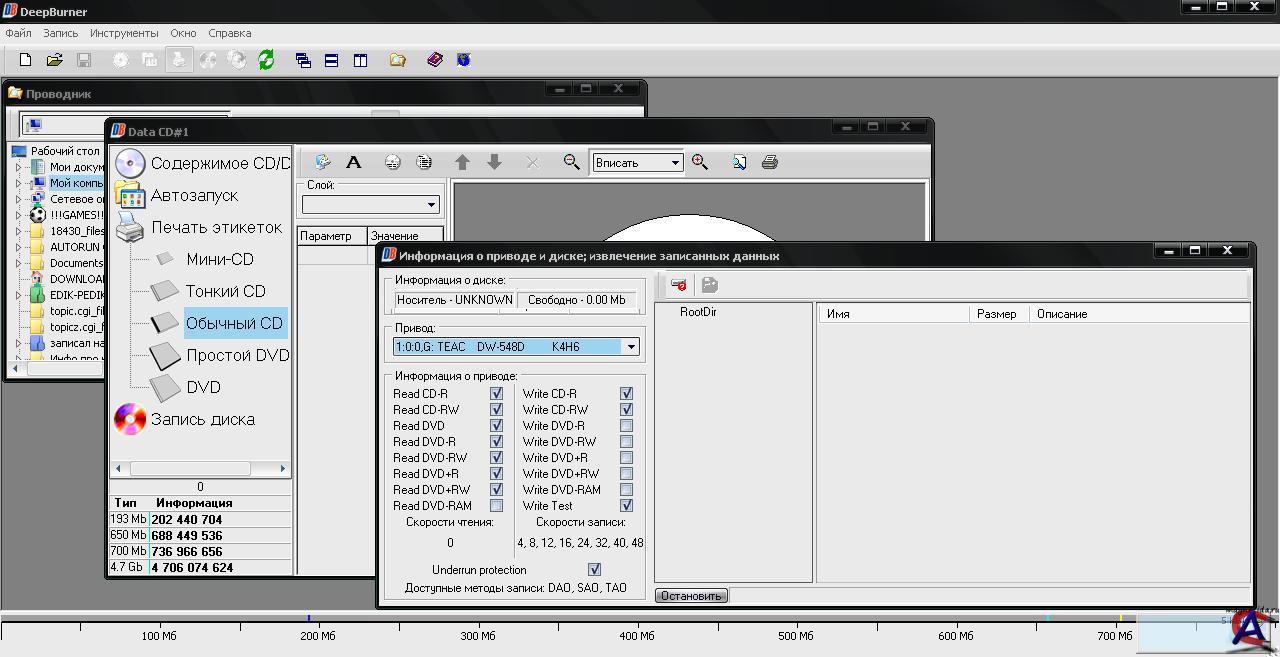Click the printer icon in label toolbar
Screen dimensions: 1280x657
tap(769, 162)
